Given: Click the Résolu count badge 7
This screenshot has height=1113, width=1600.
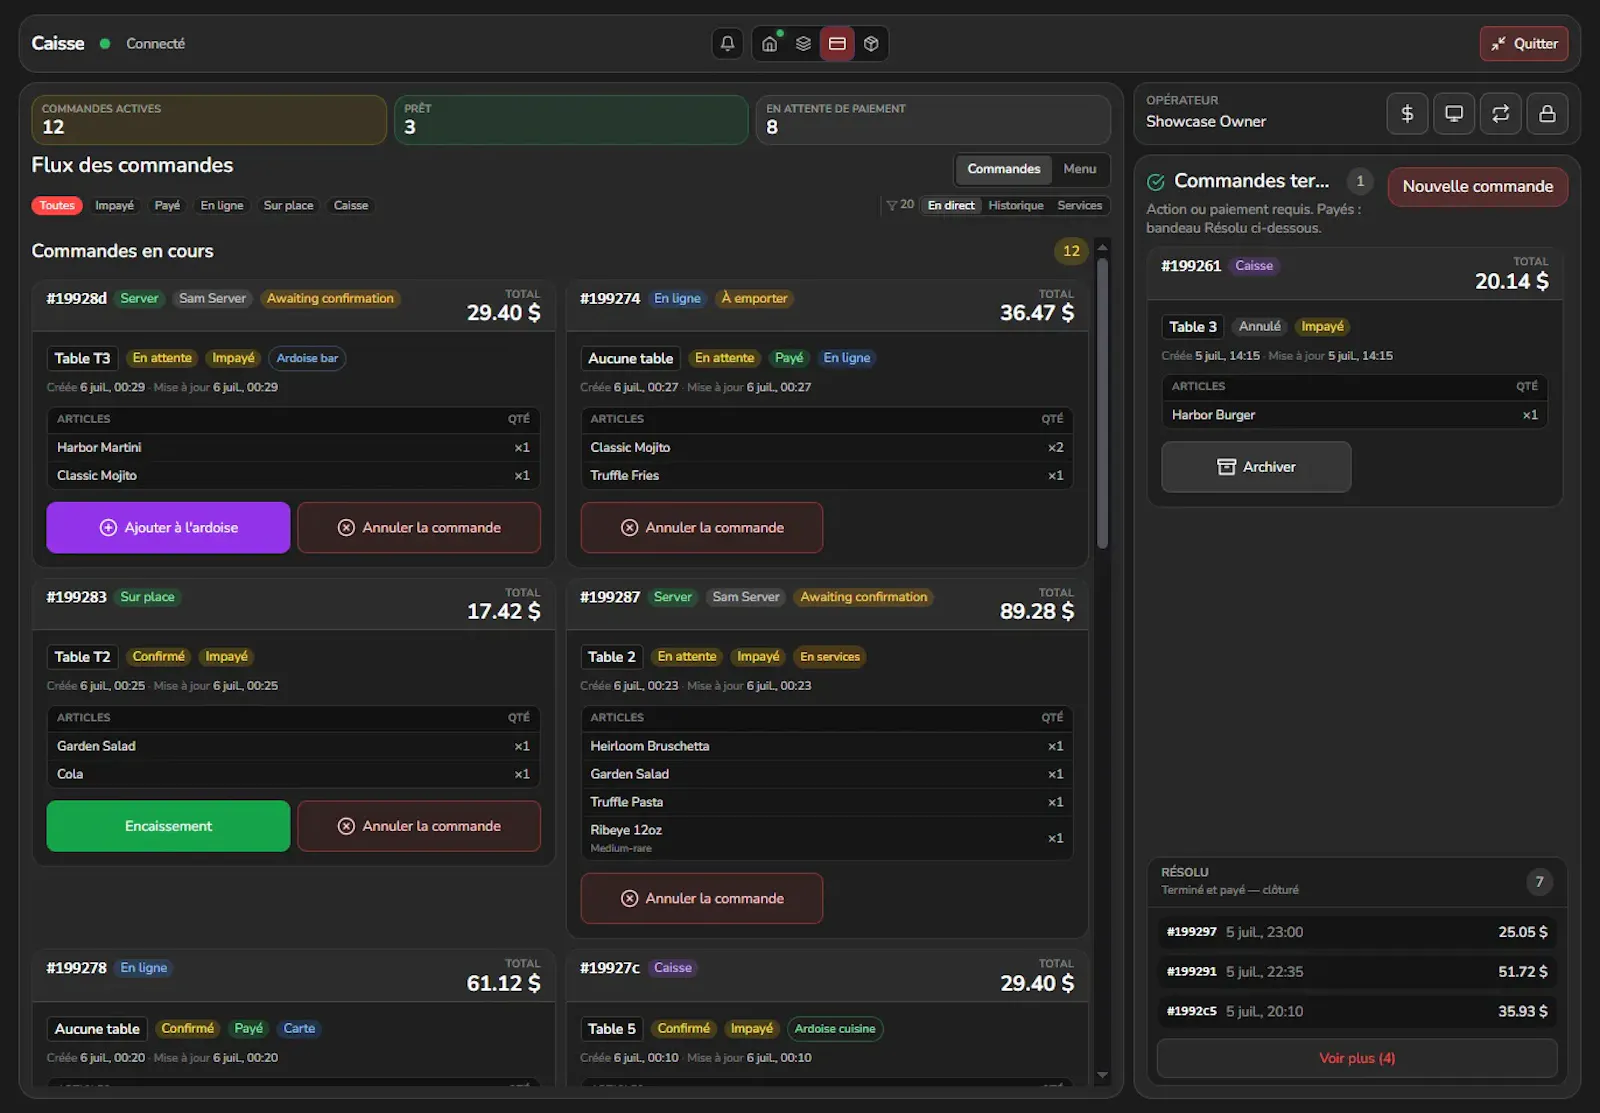Looking at the screenshot, I should (1539, 881).
